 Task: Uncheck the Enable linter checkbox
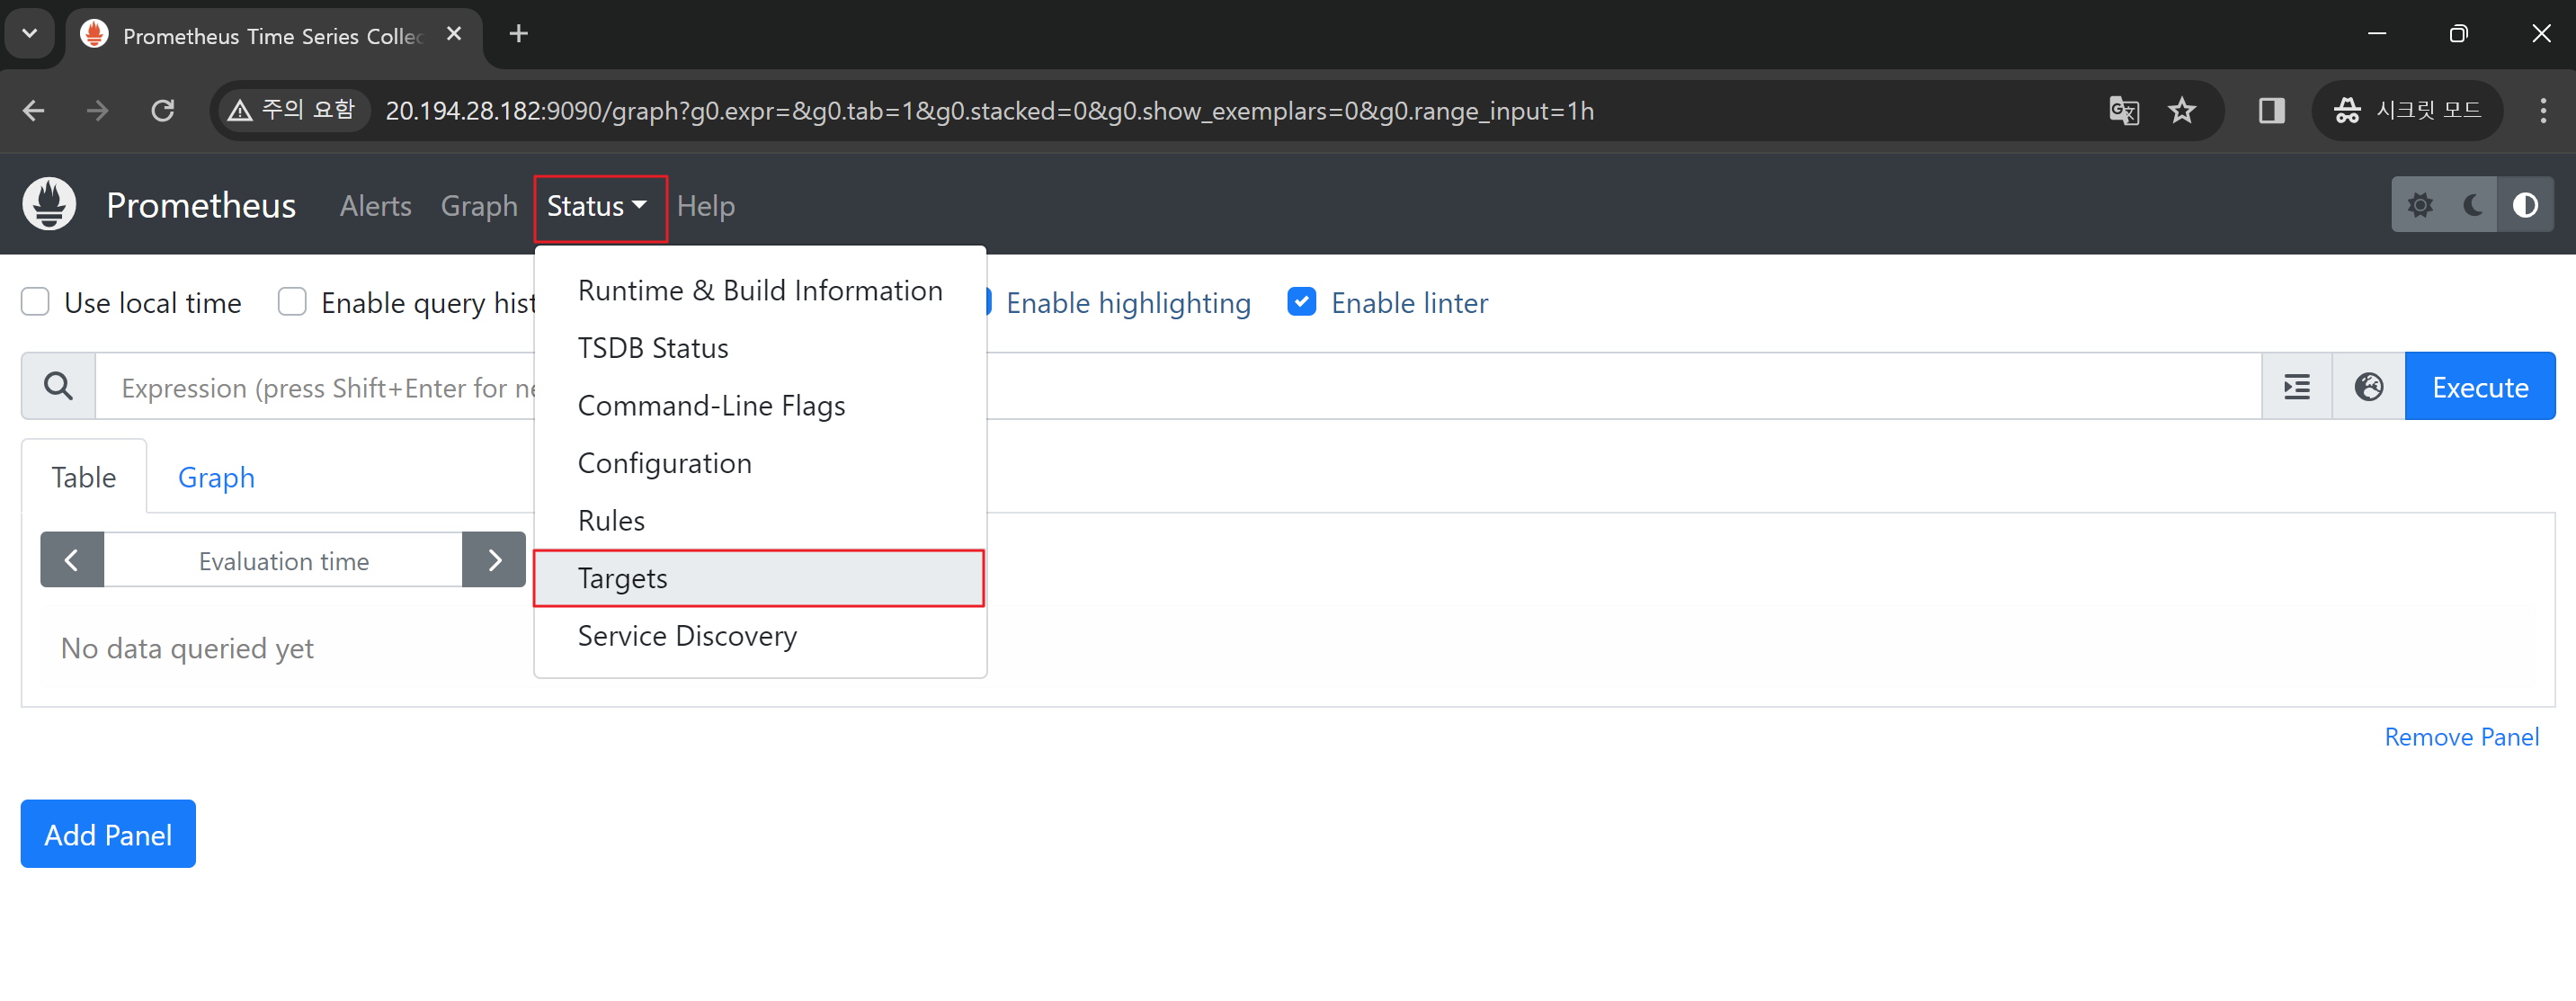pos(1301,302)
